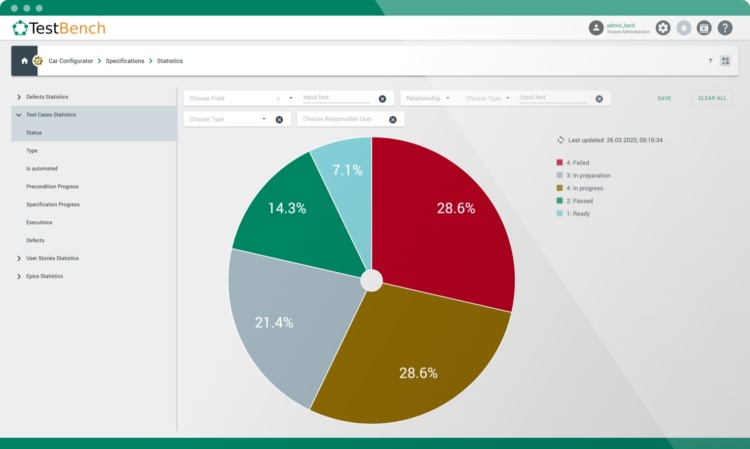Click the SAVE filter button
The height and width of the screenshot is (449, 750).
coord(664,98)
